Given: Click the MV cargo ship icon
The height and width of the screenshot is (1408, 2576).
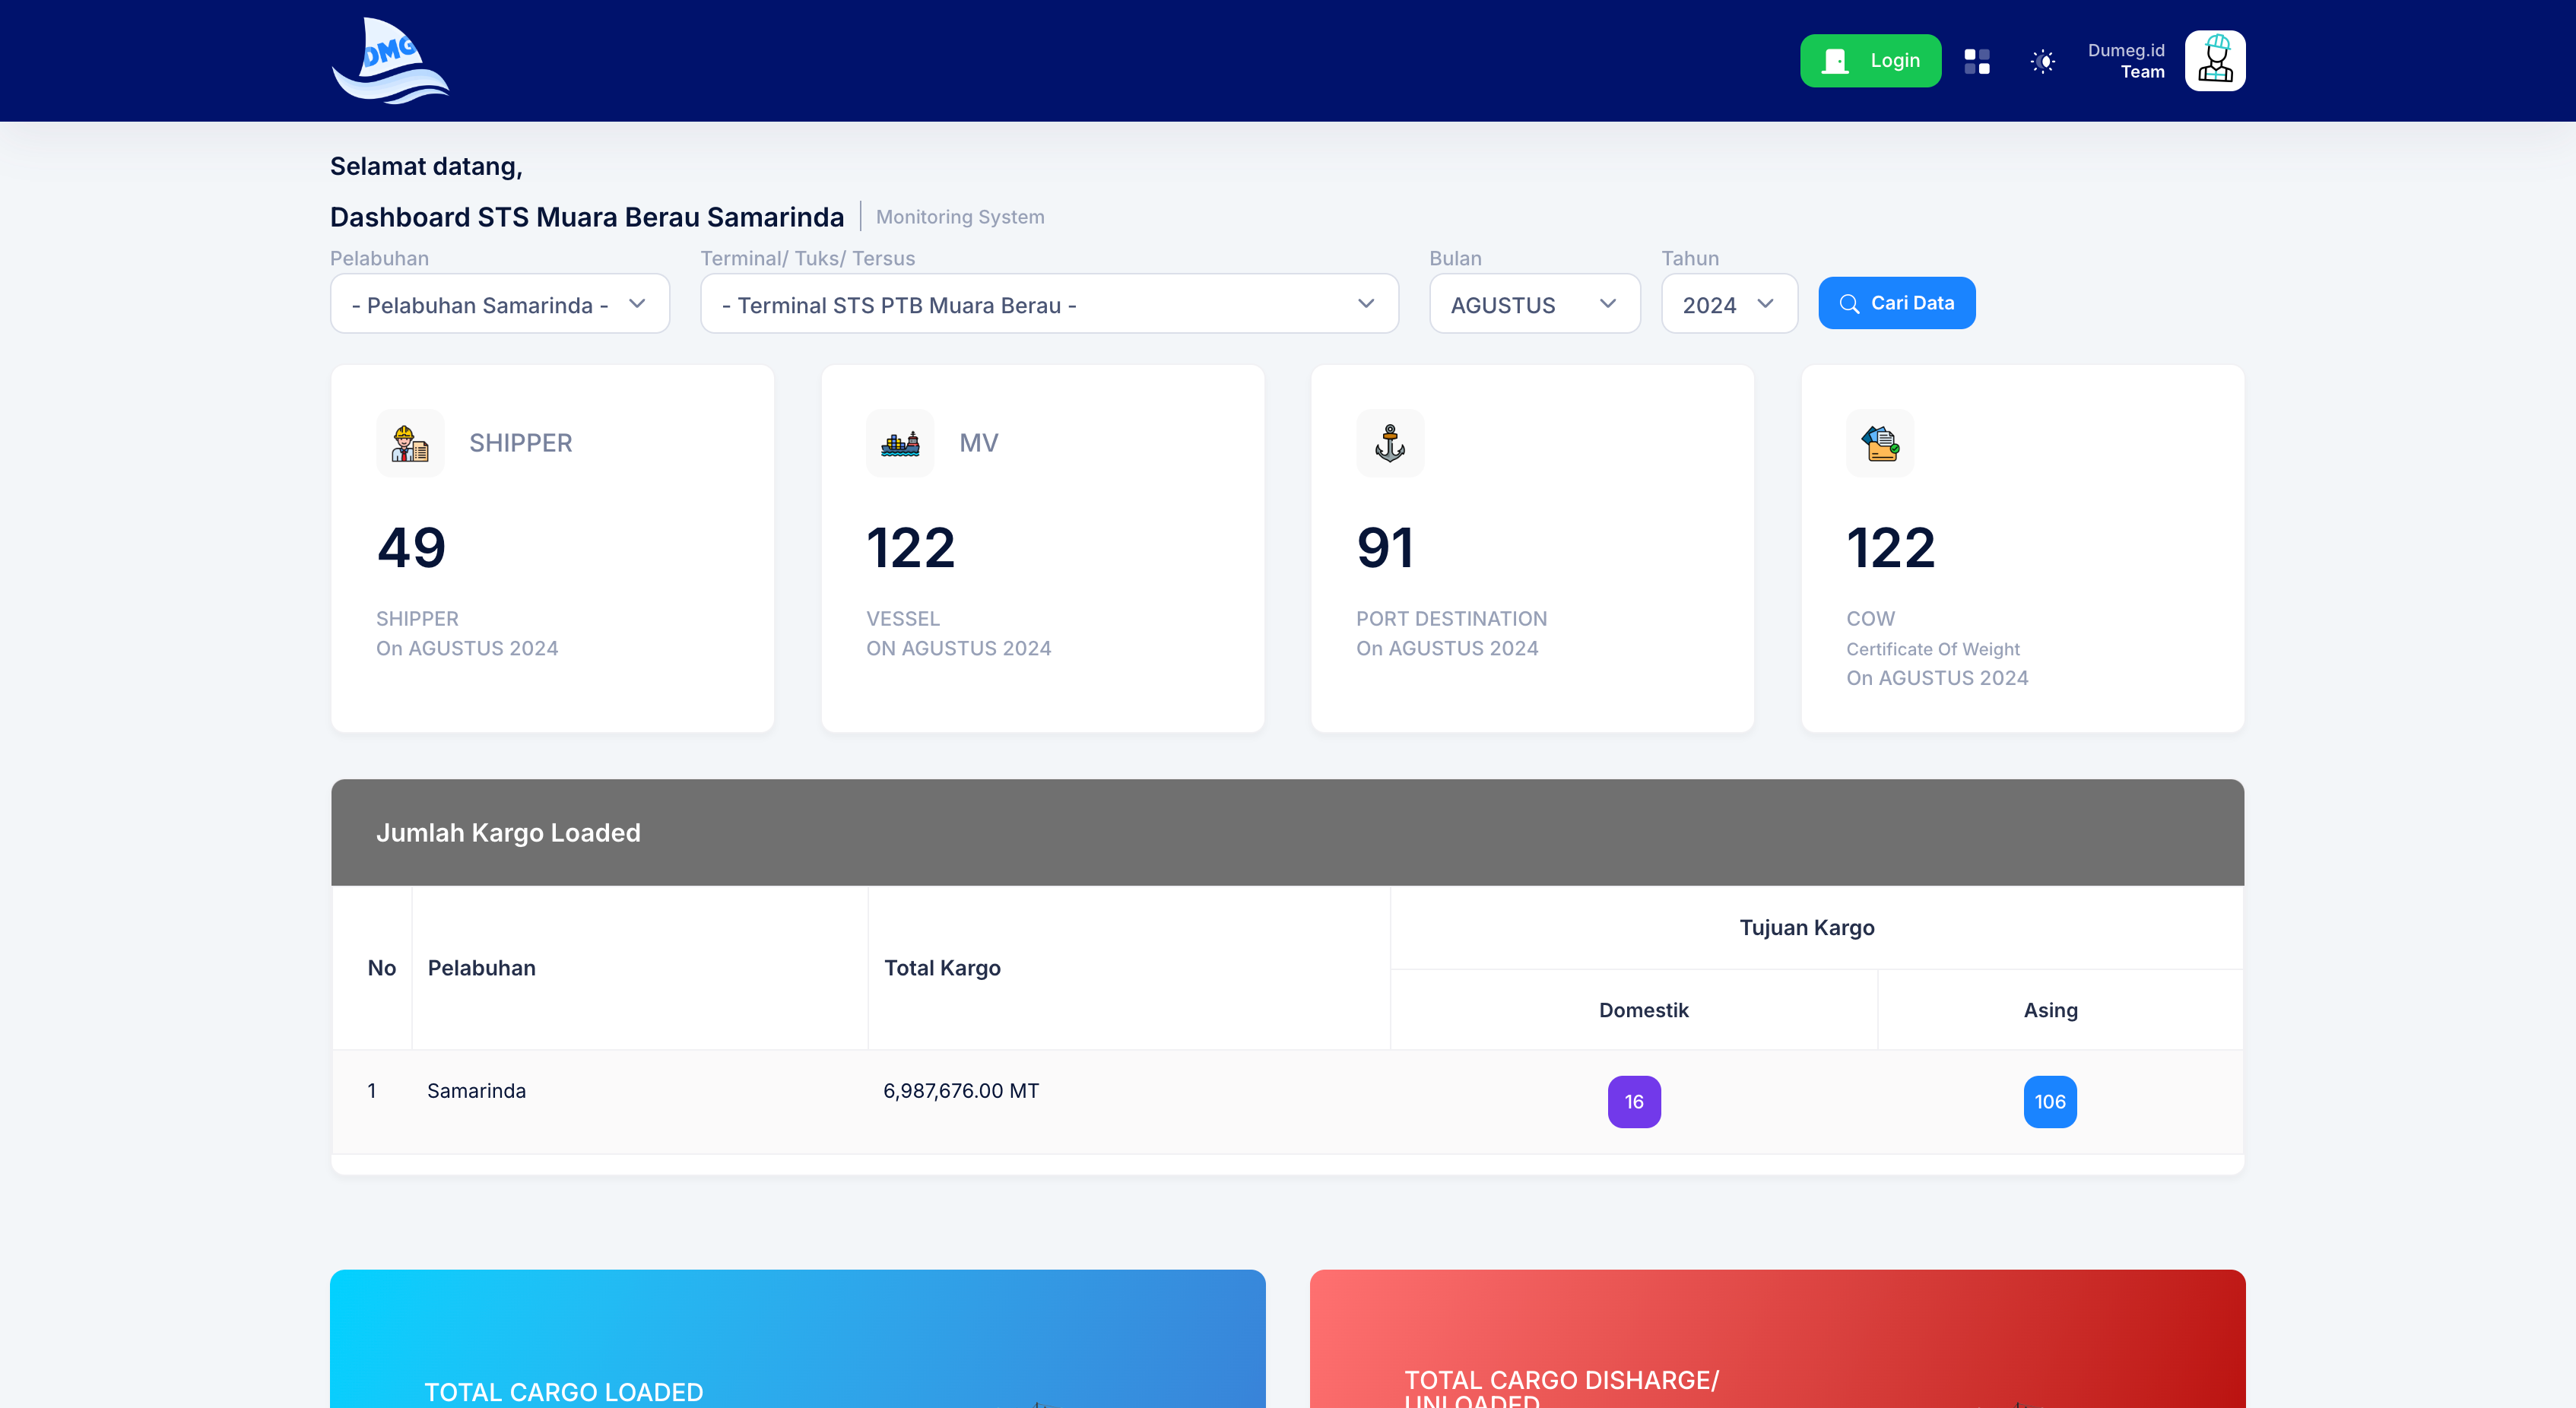Looking at the screenshot, I should pyautogui.click(x=900, y=443).
